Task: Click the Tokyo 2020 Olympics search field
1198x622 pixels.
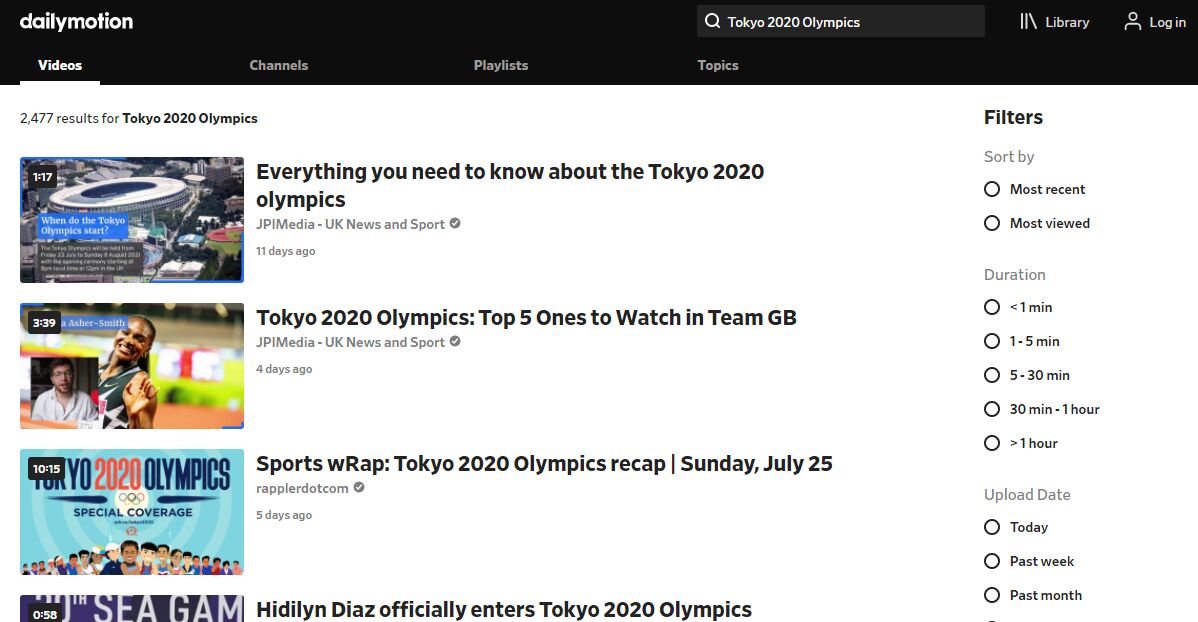Action: pos(850,21)
